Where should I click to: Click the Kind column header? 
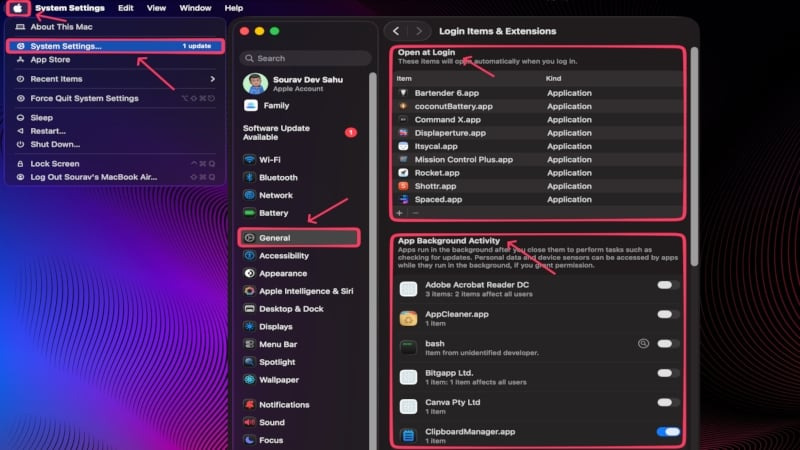pyautogui.click(x=554, y=79)
